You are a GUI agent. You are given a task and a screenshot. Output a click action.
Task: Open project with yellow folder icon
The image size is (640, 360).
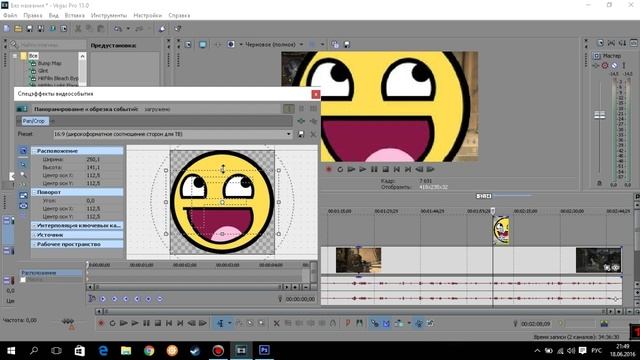click(18, 29)
